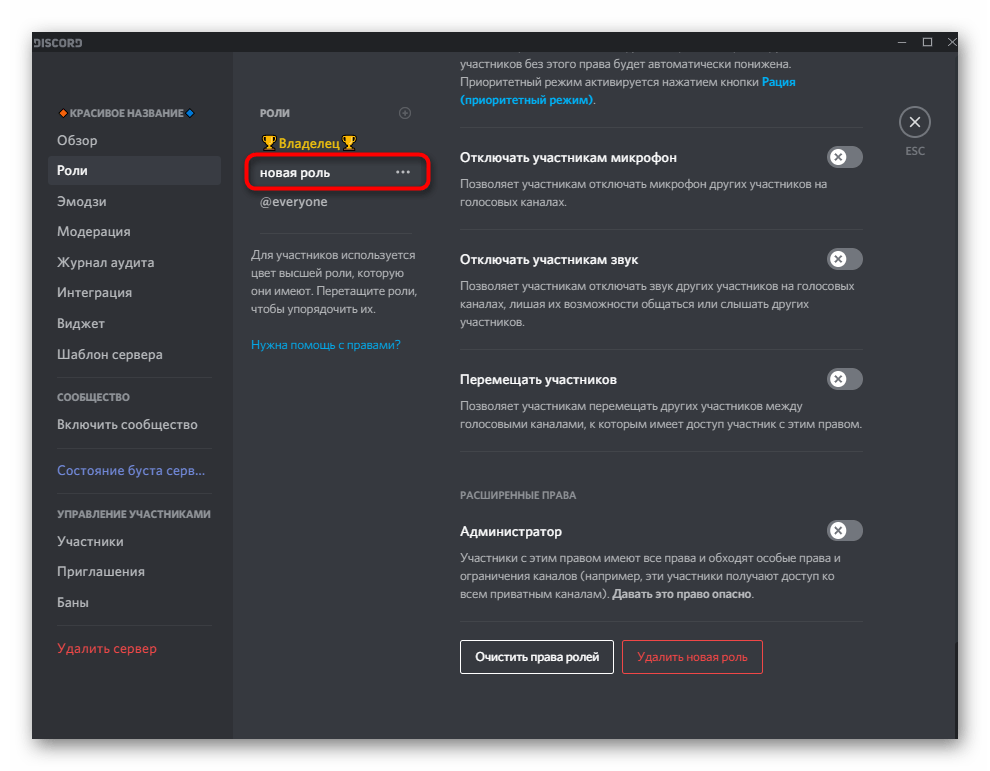Click Удалить новая роль button
Image resolution: width=990 pixels, height=771 pixels.
[692, 657]
